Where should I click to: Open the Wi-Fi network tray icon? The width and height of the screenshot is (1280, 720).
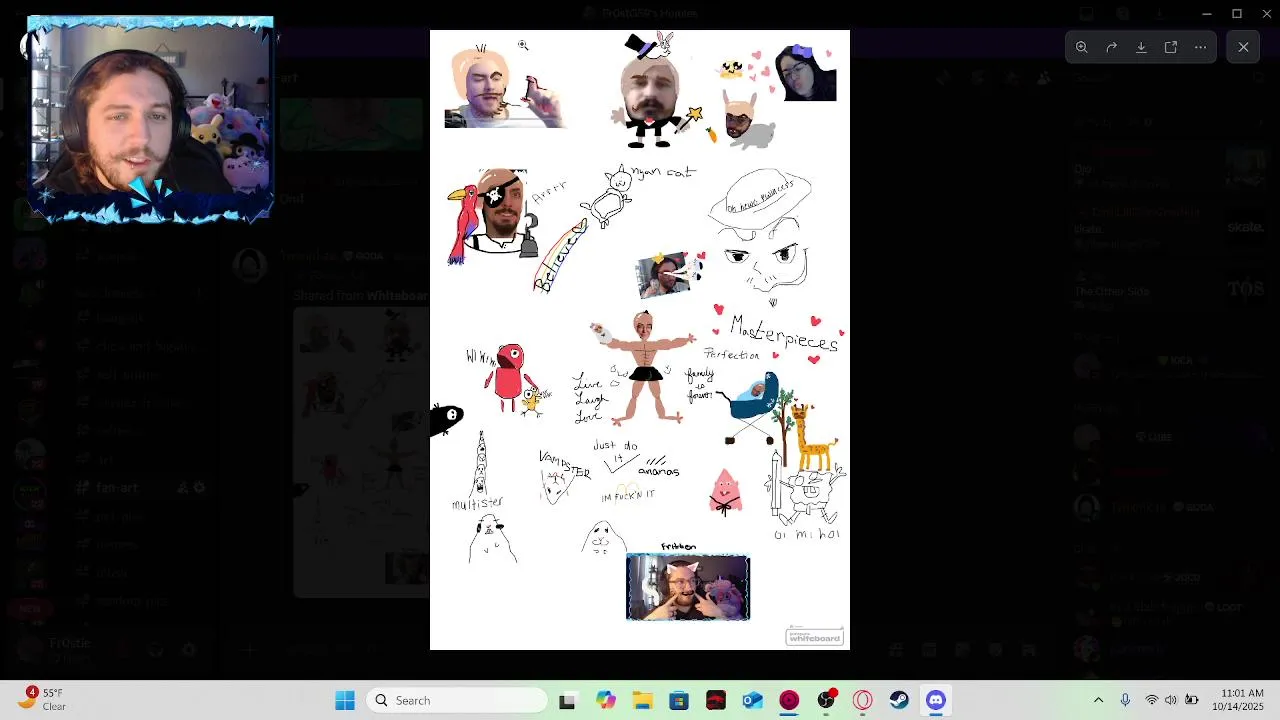point(1152,700)
